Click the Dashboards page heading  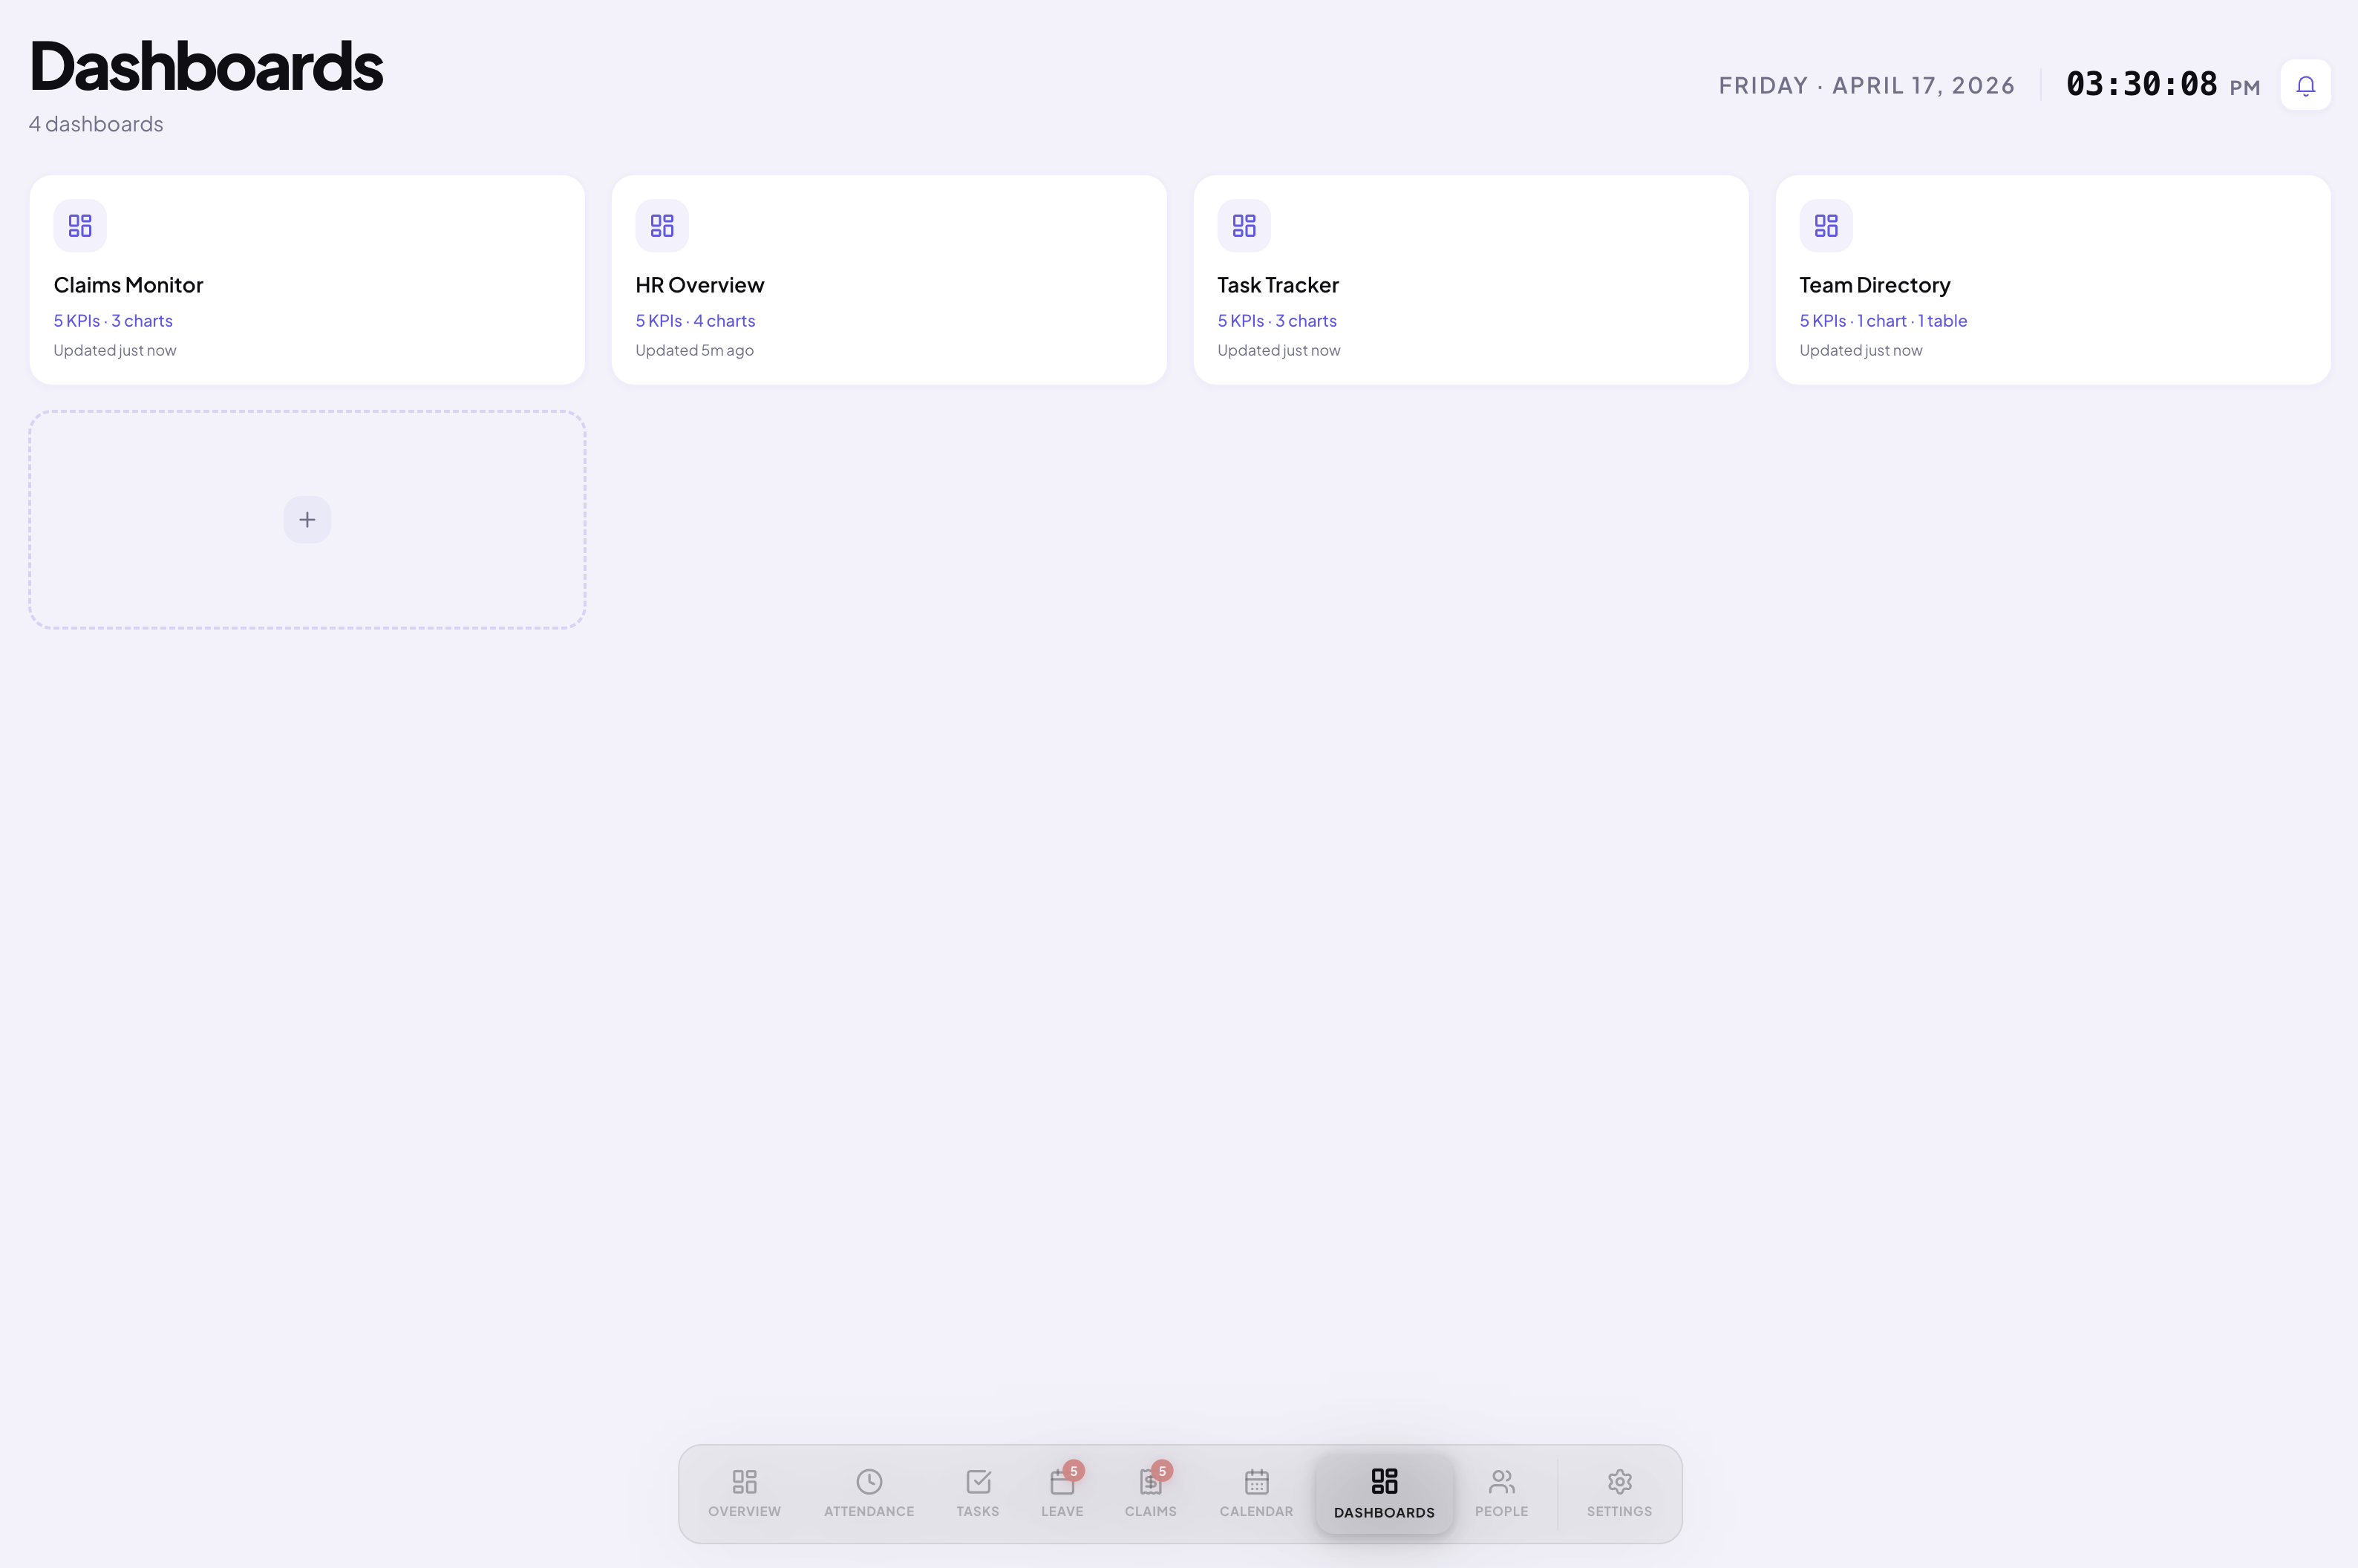[x=206, y=66]
